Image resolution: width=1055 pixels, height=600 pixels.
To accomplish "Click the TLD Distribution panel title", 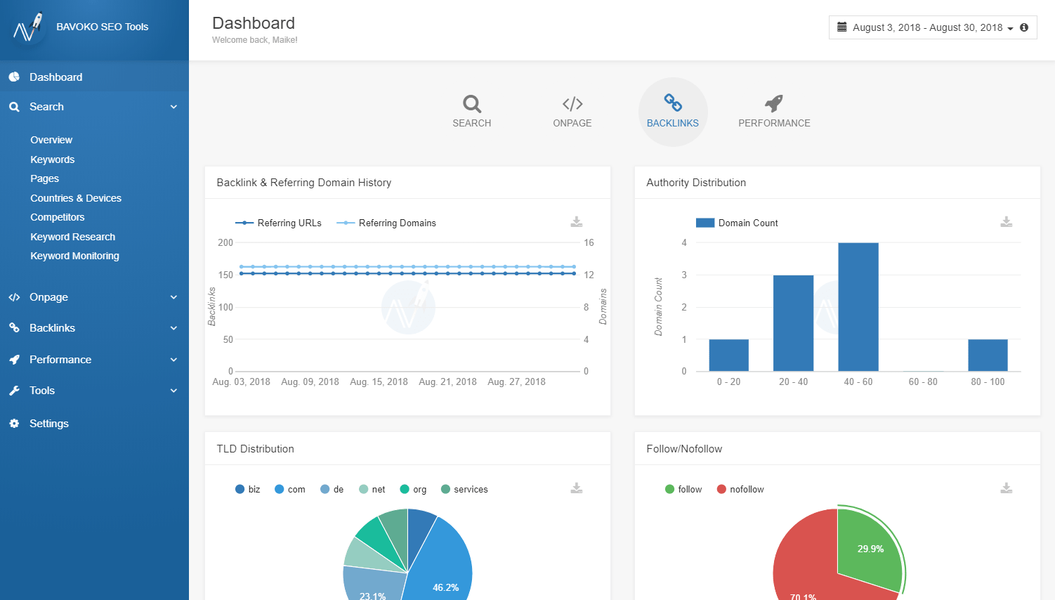I will point(255,449).
